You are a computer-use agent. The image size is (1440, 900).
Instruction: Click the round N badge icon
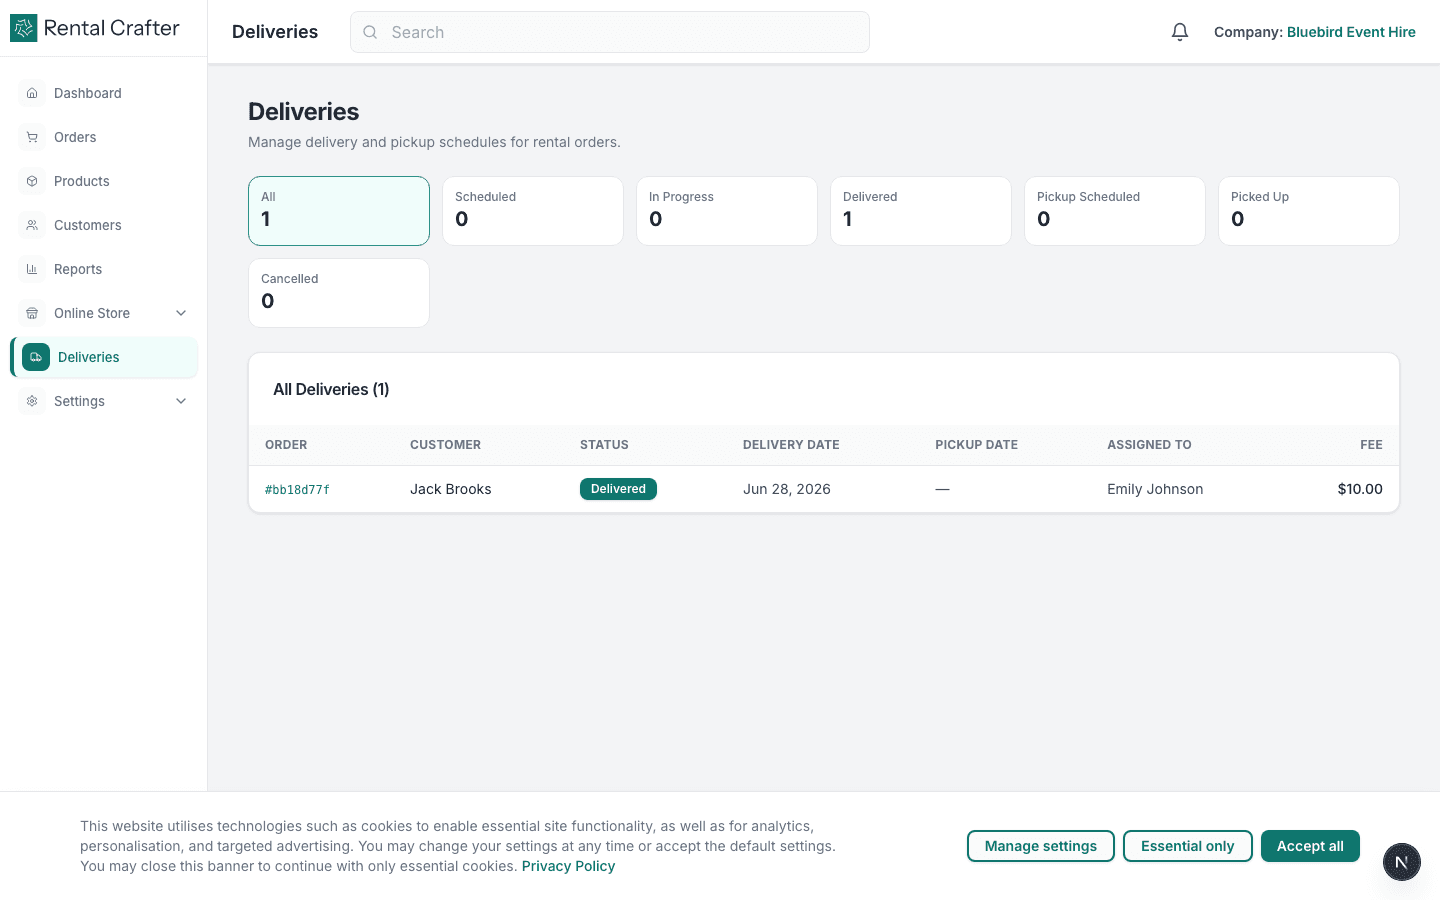click(1401, 862)
